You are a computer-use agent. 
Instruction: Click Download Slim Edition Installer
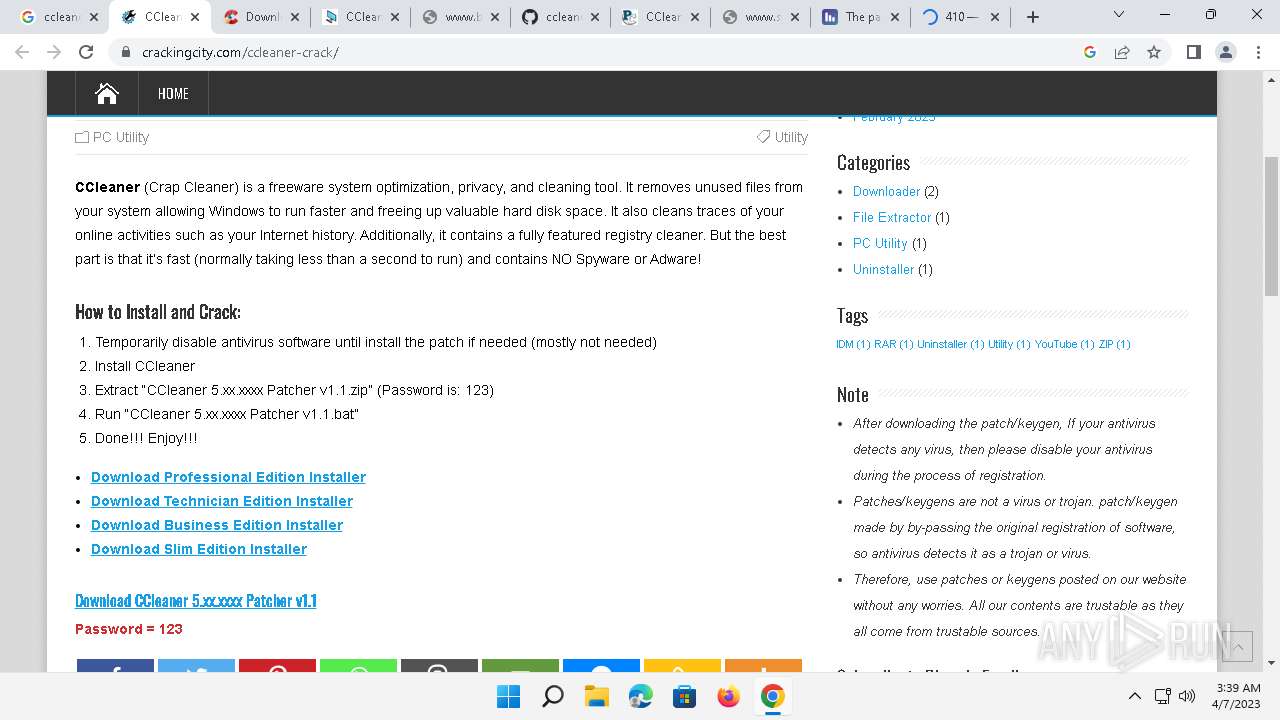199,549
